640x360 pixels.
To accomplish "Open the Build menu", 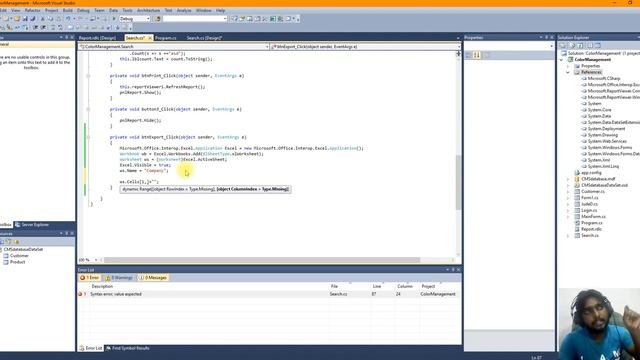I will 68,10.
